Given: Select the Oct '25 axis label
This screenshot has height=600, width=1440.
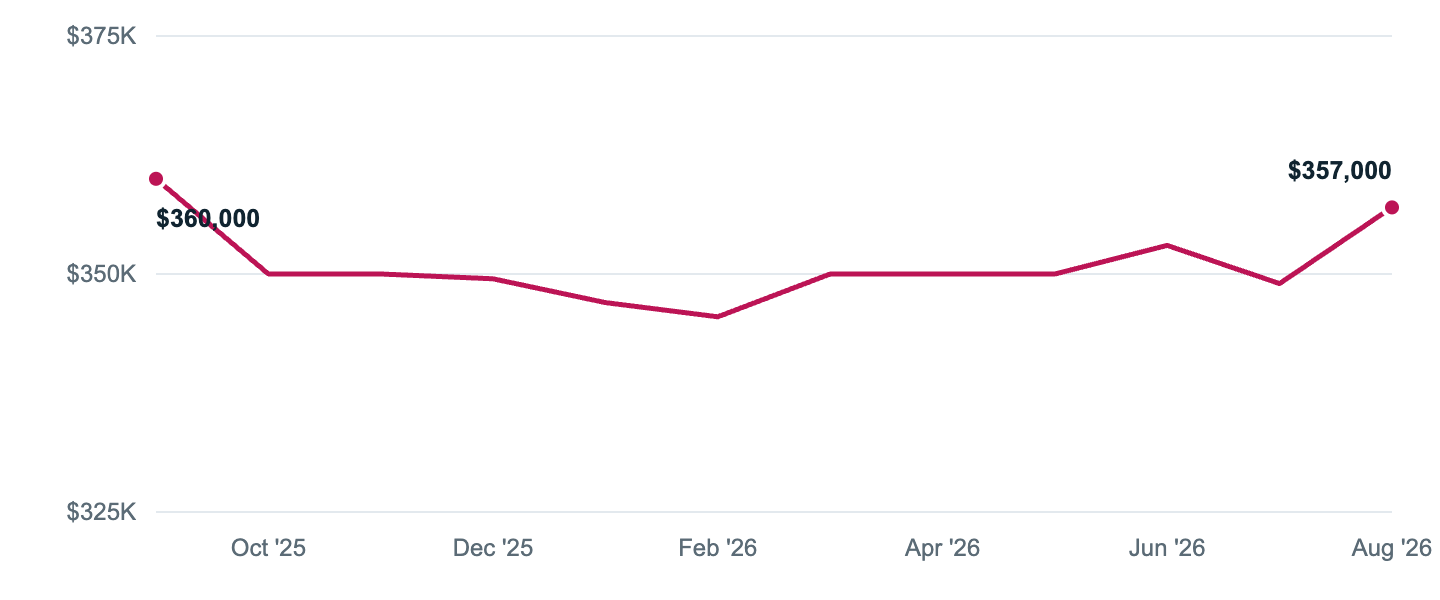Looking at the screenshot, I should point(268,548).
